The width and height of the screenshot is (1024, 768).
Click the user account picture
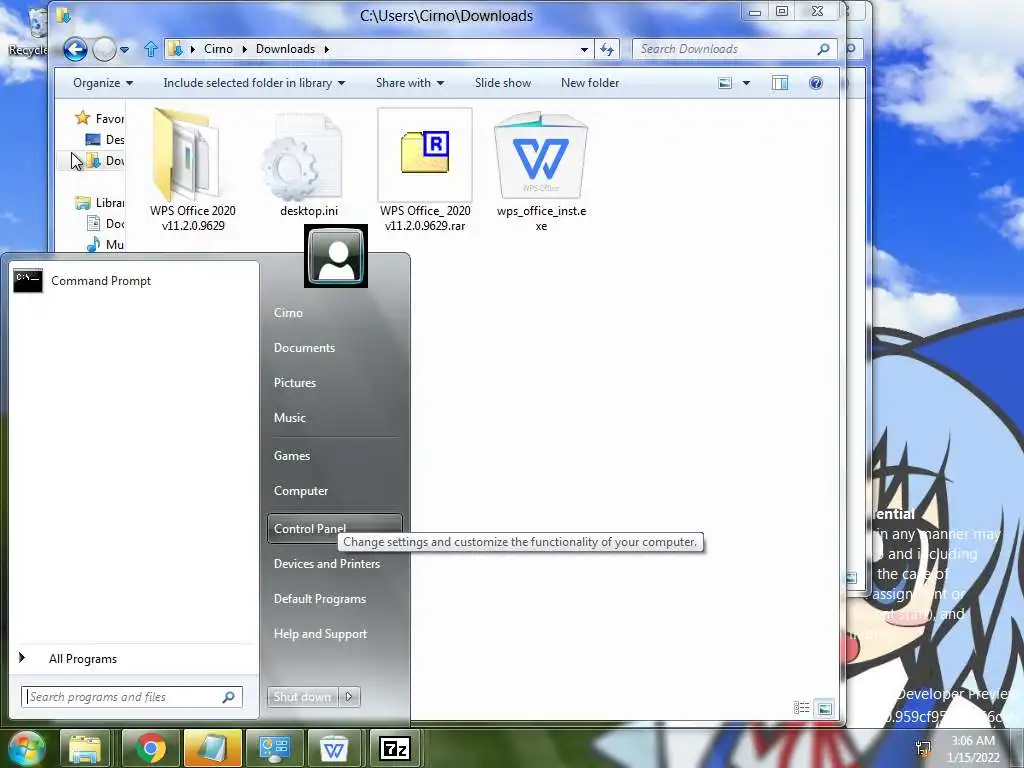point(336,256)
